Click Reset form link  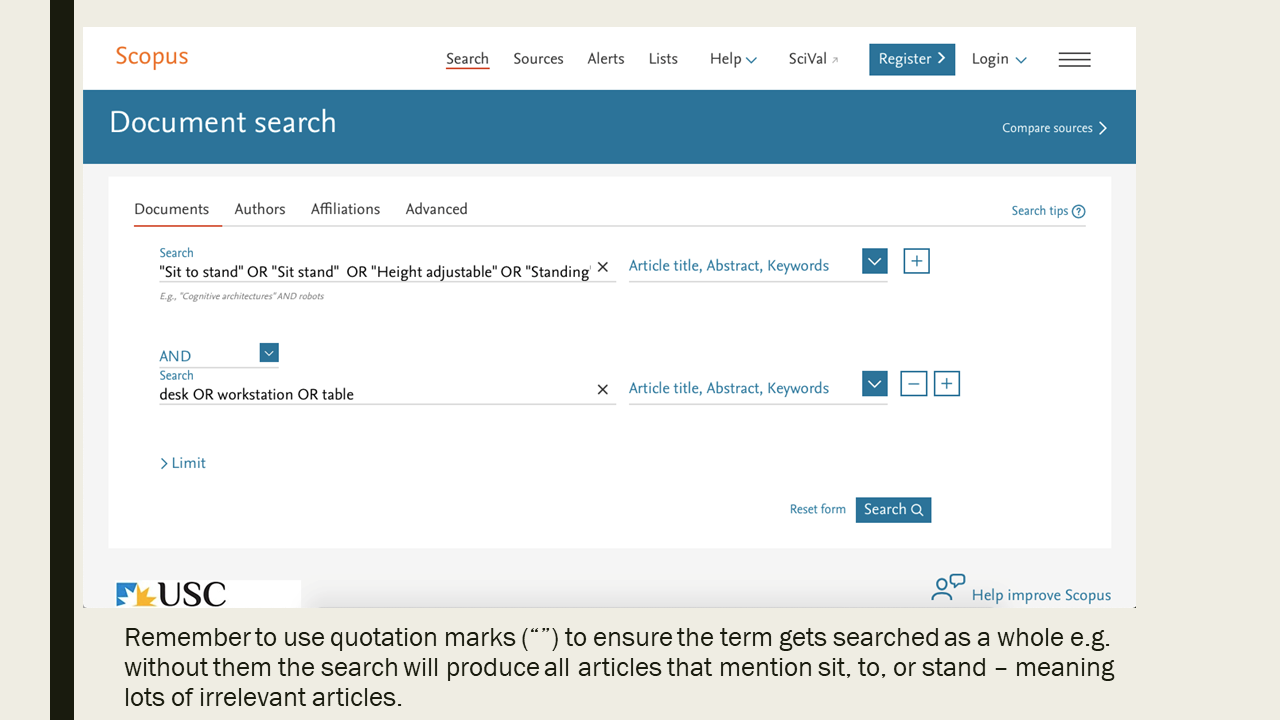(818, 509)
